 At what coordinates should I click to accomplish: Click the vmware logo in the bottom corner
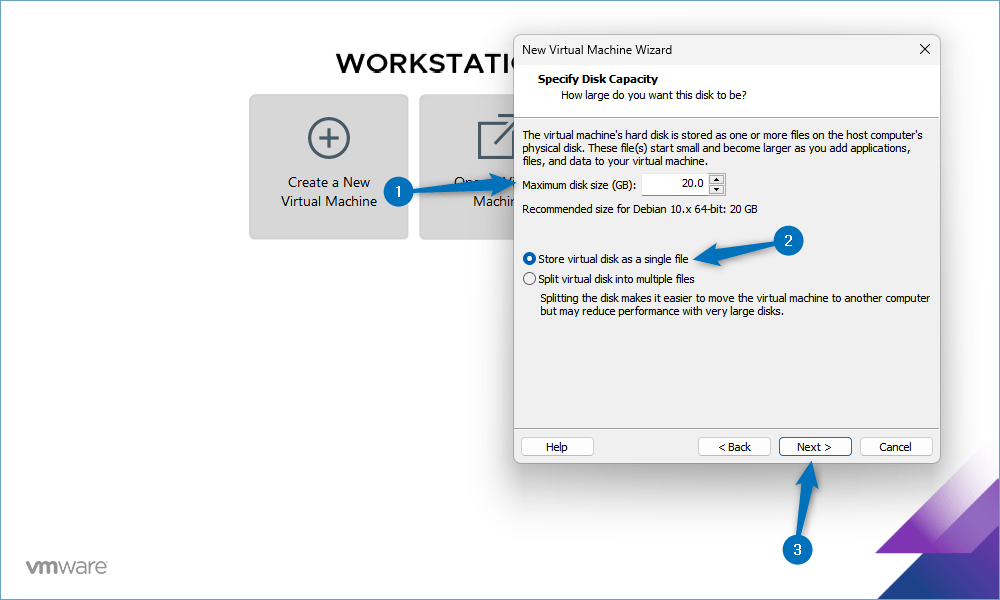click(67, 566)
